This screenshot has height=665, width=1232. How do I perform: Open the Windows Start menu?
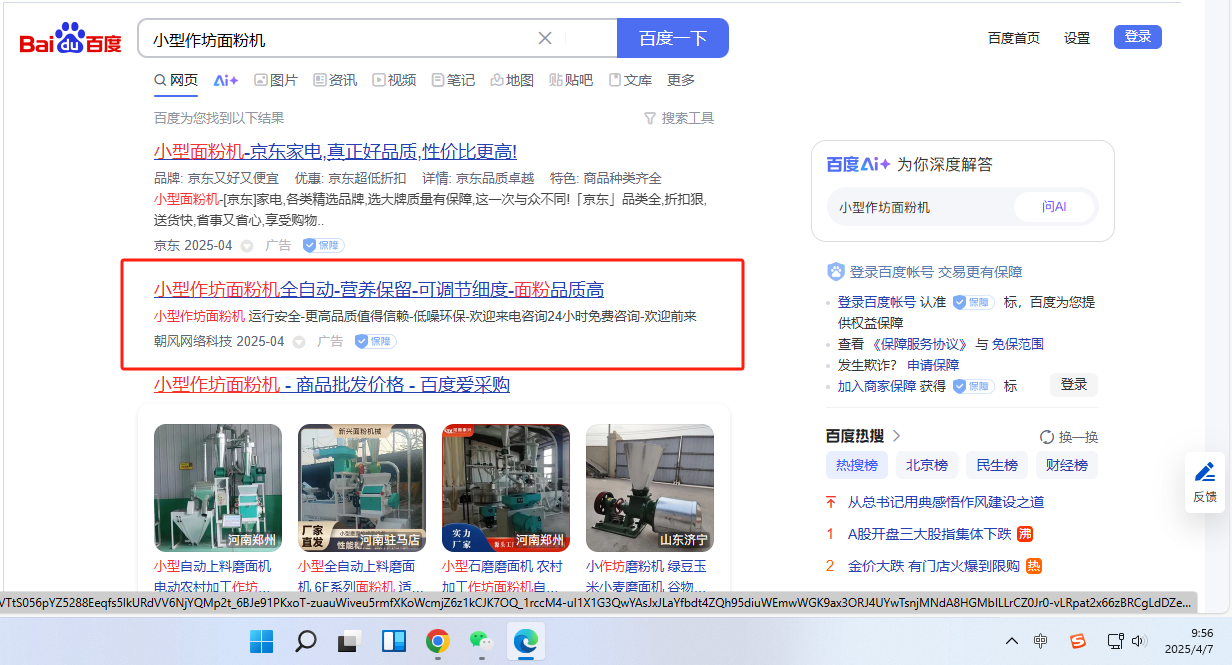261,640
